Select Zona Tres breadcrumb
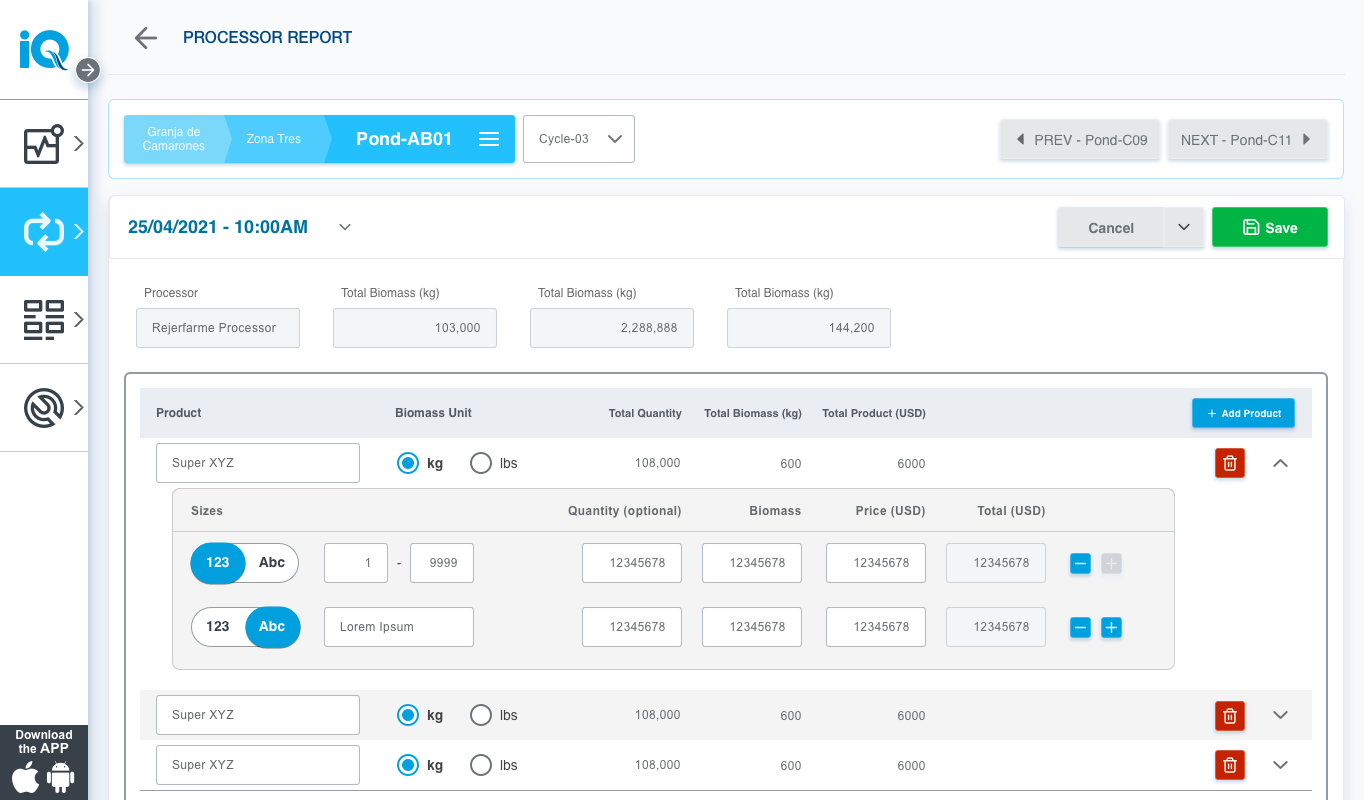The height and width of the screenshot is (800, 1364). click(274, 139)
